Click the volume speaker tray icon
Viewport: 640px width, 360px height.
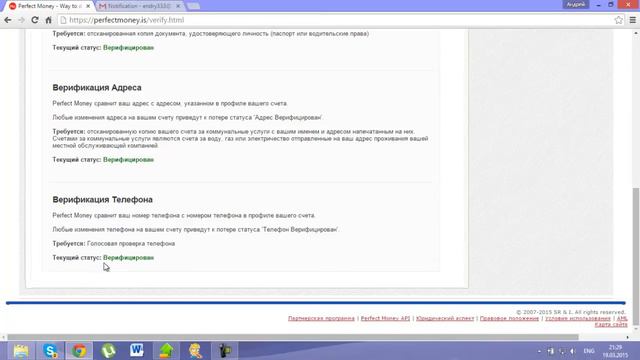[573, 351]
